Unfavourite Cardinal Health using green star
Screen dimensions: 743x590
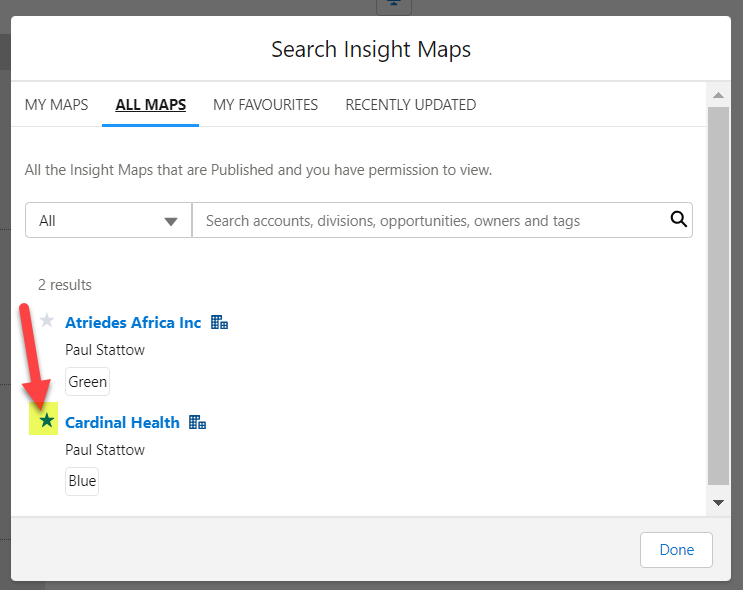[x=47, y=421]
